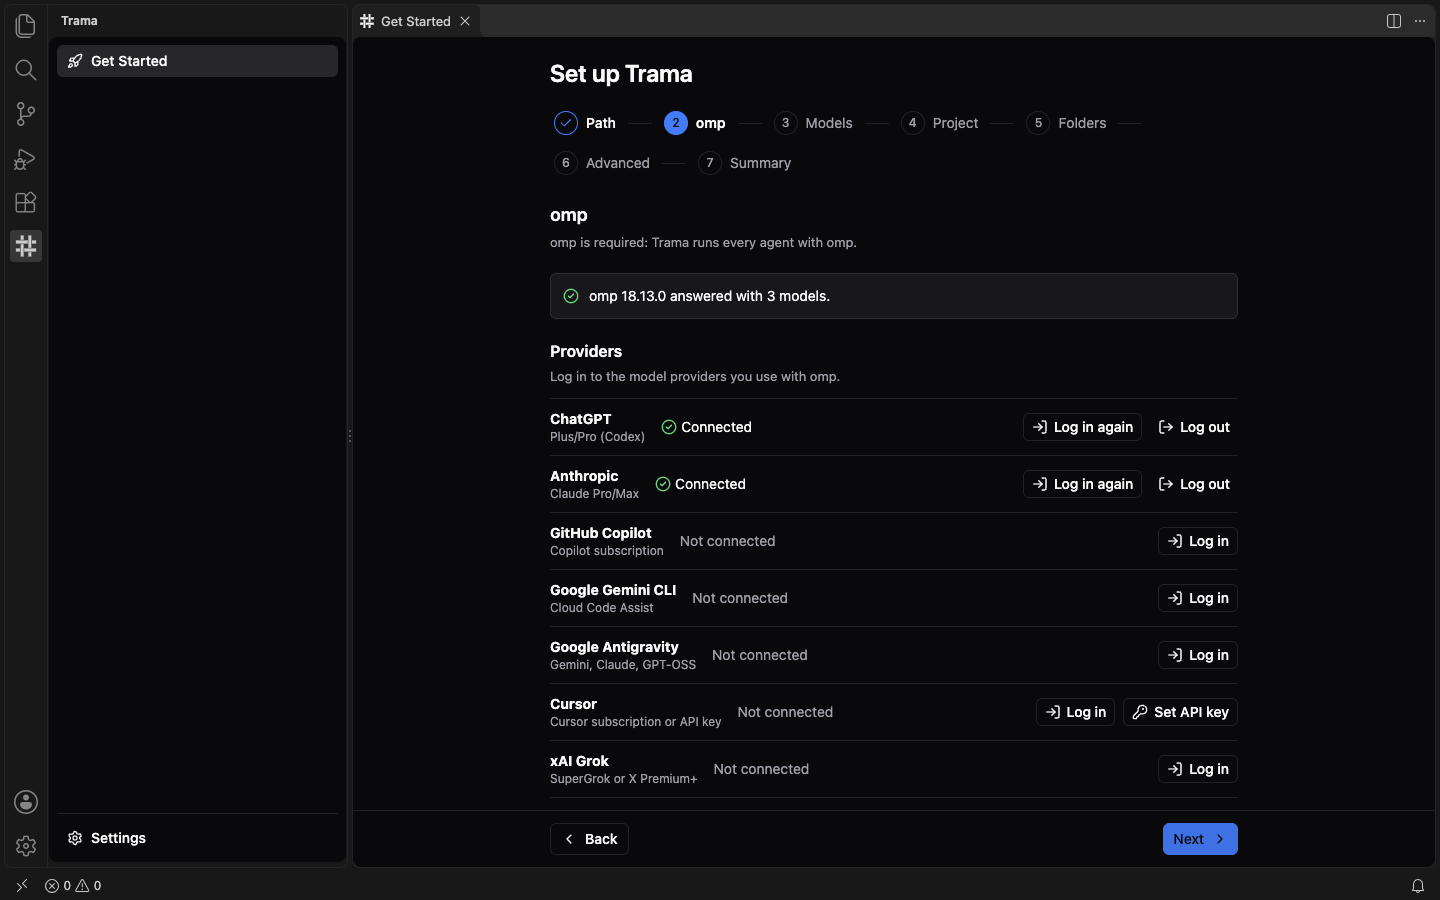The image size is (1440, 900).
Task: Click the remote window status icon
Action: [x=22, y=886]
